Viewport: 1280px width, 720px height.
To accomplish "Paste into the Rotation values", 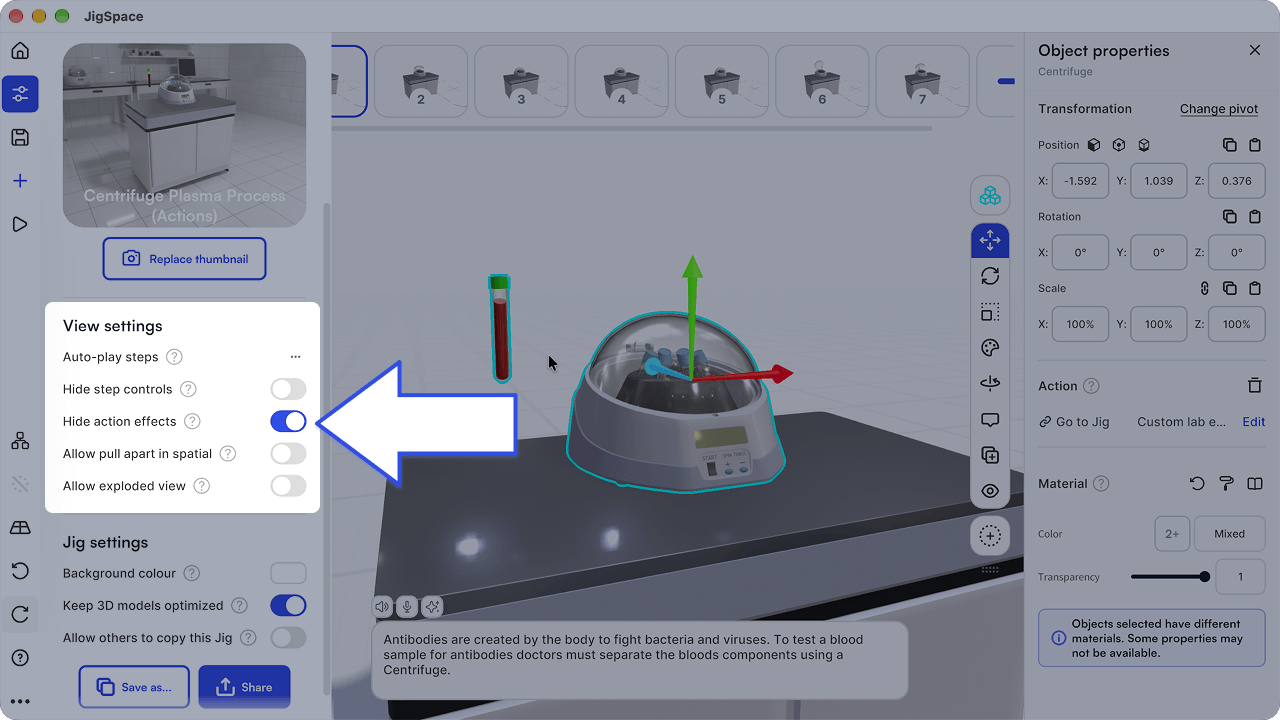I will [1255, 217].
